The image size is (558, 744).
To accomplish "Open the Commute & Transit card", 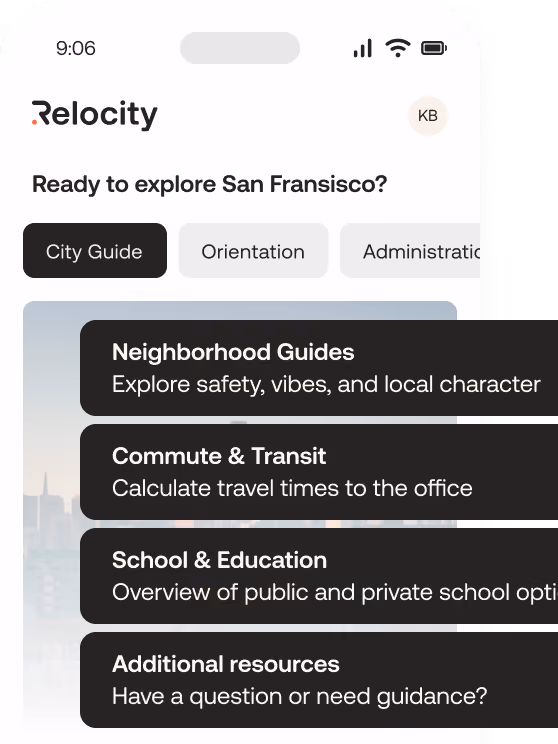I will (x=319, y=472).
